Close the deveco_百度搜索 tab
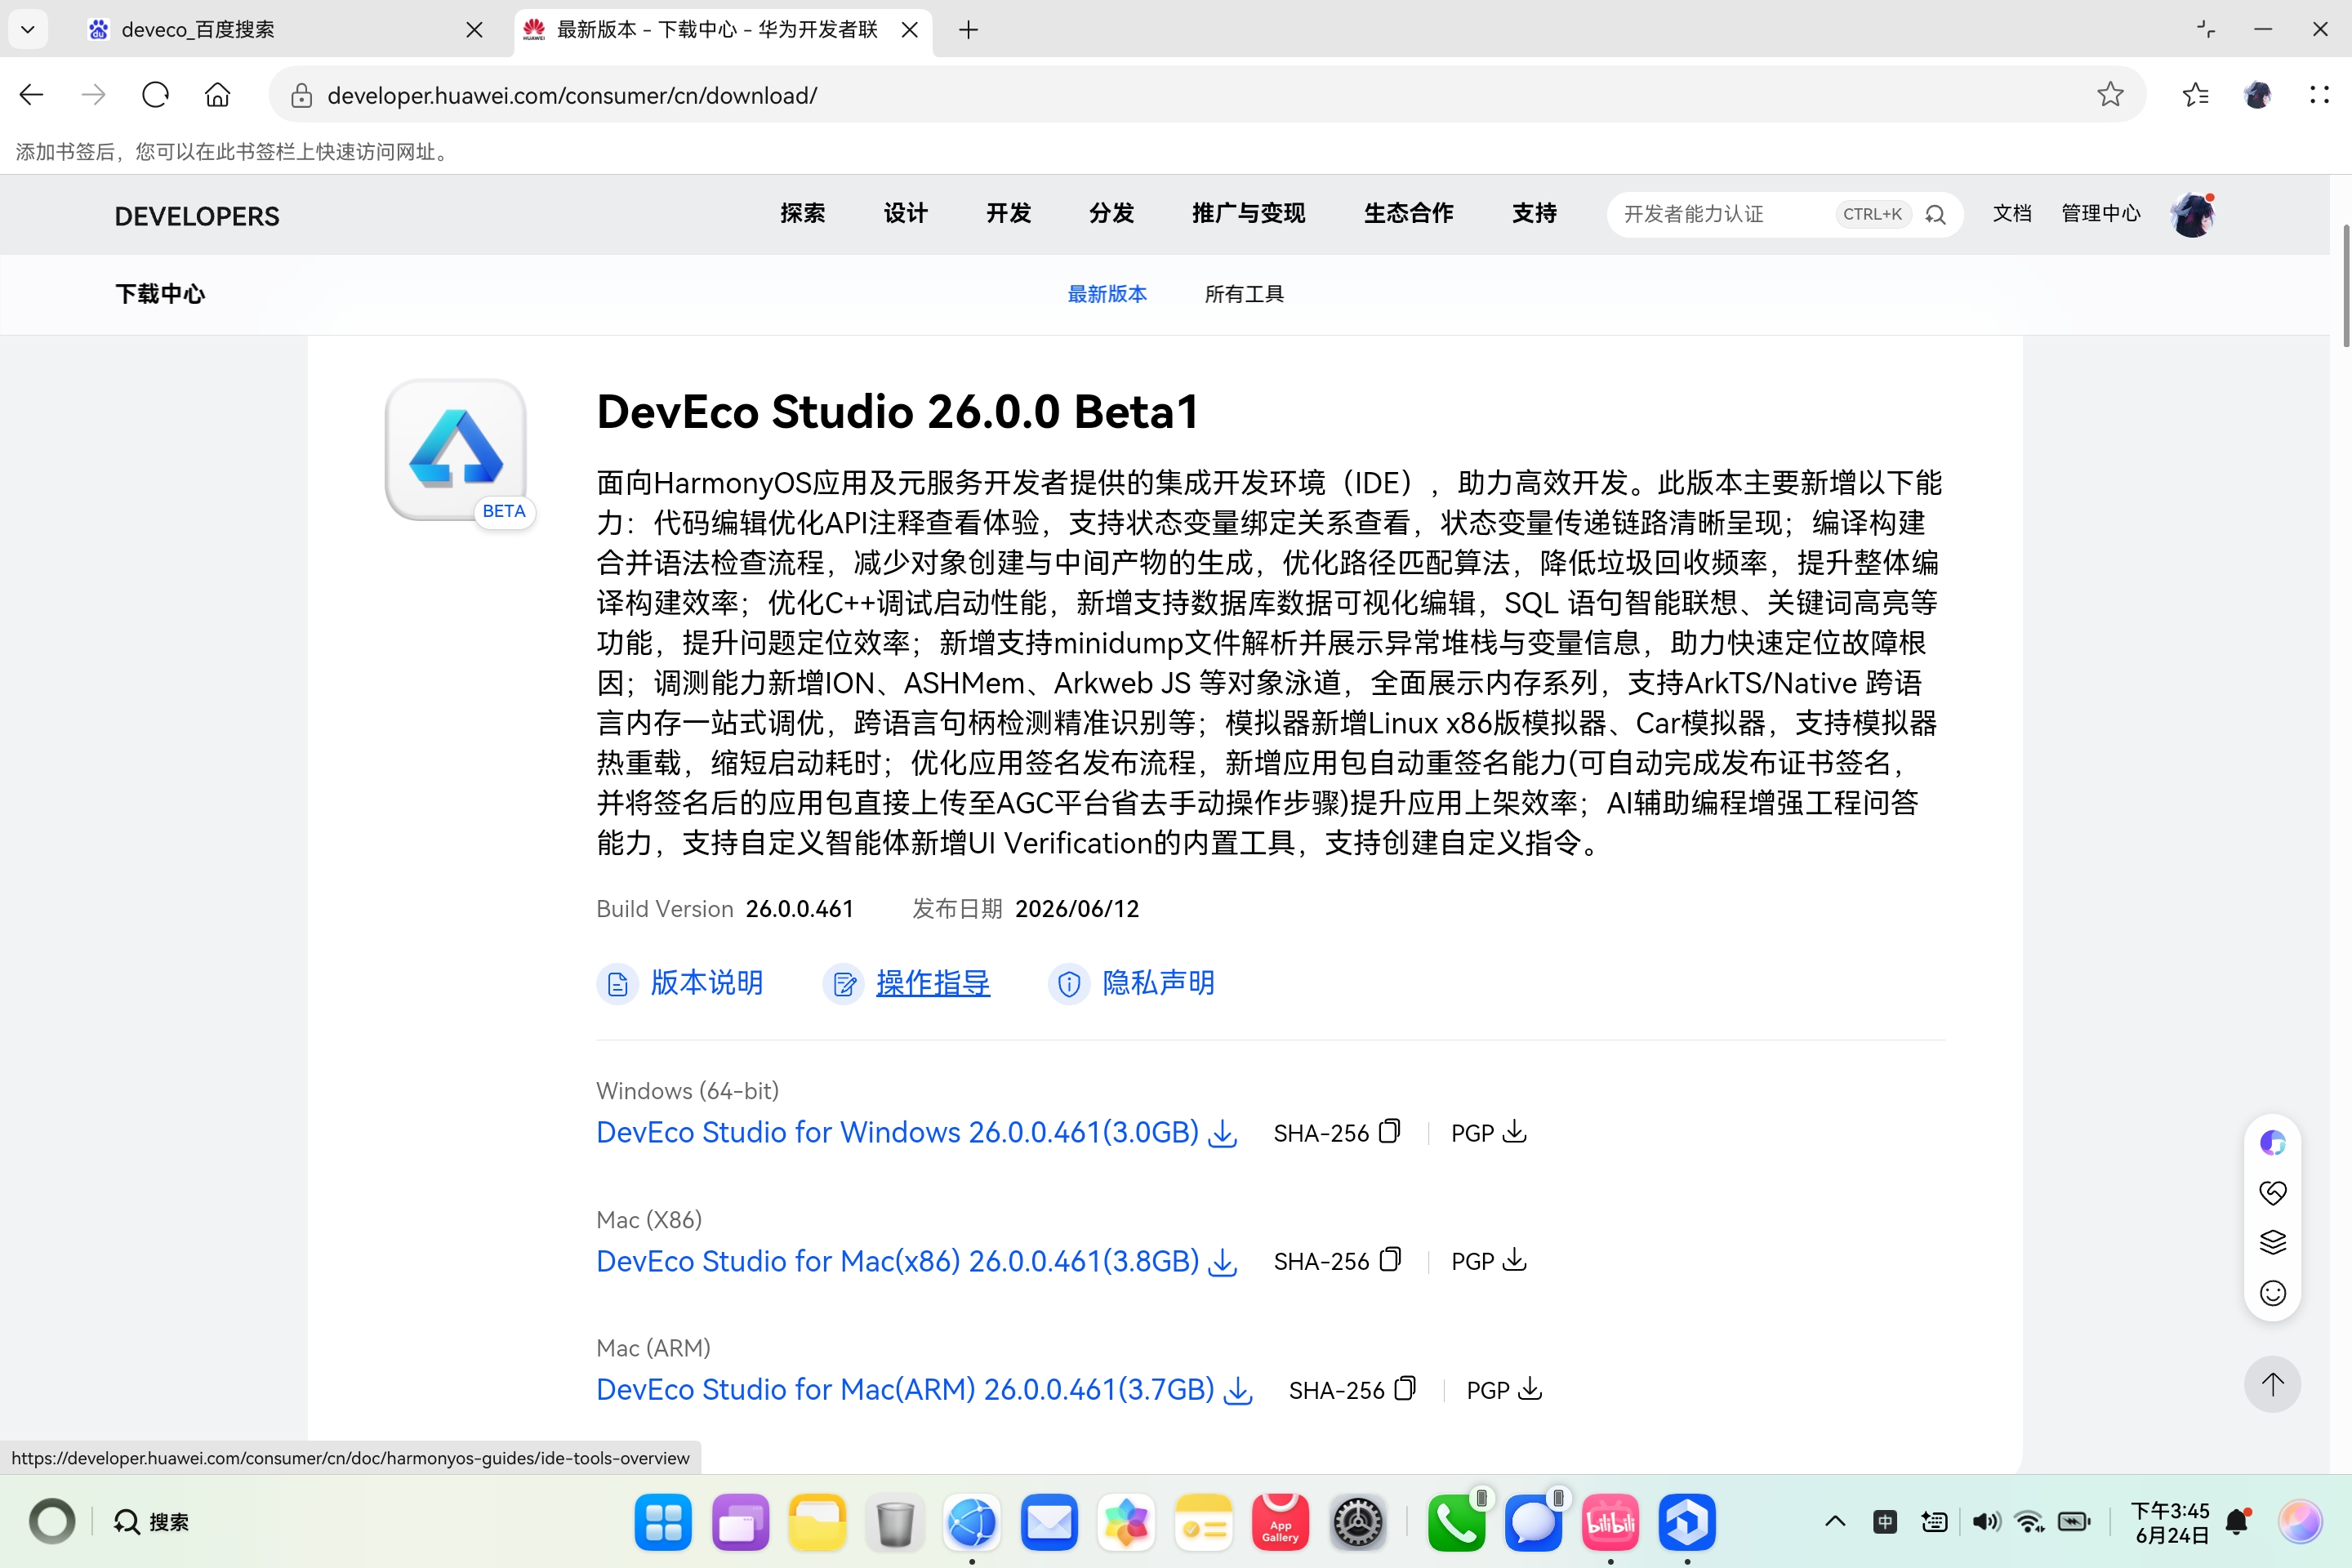Image resolution: width=2352 pixels, height=1568 pixels. (x=474, y=29)
